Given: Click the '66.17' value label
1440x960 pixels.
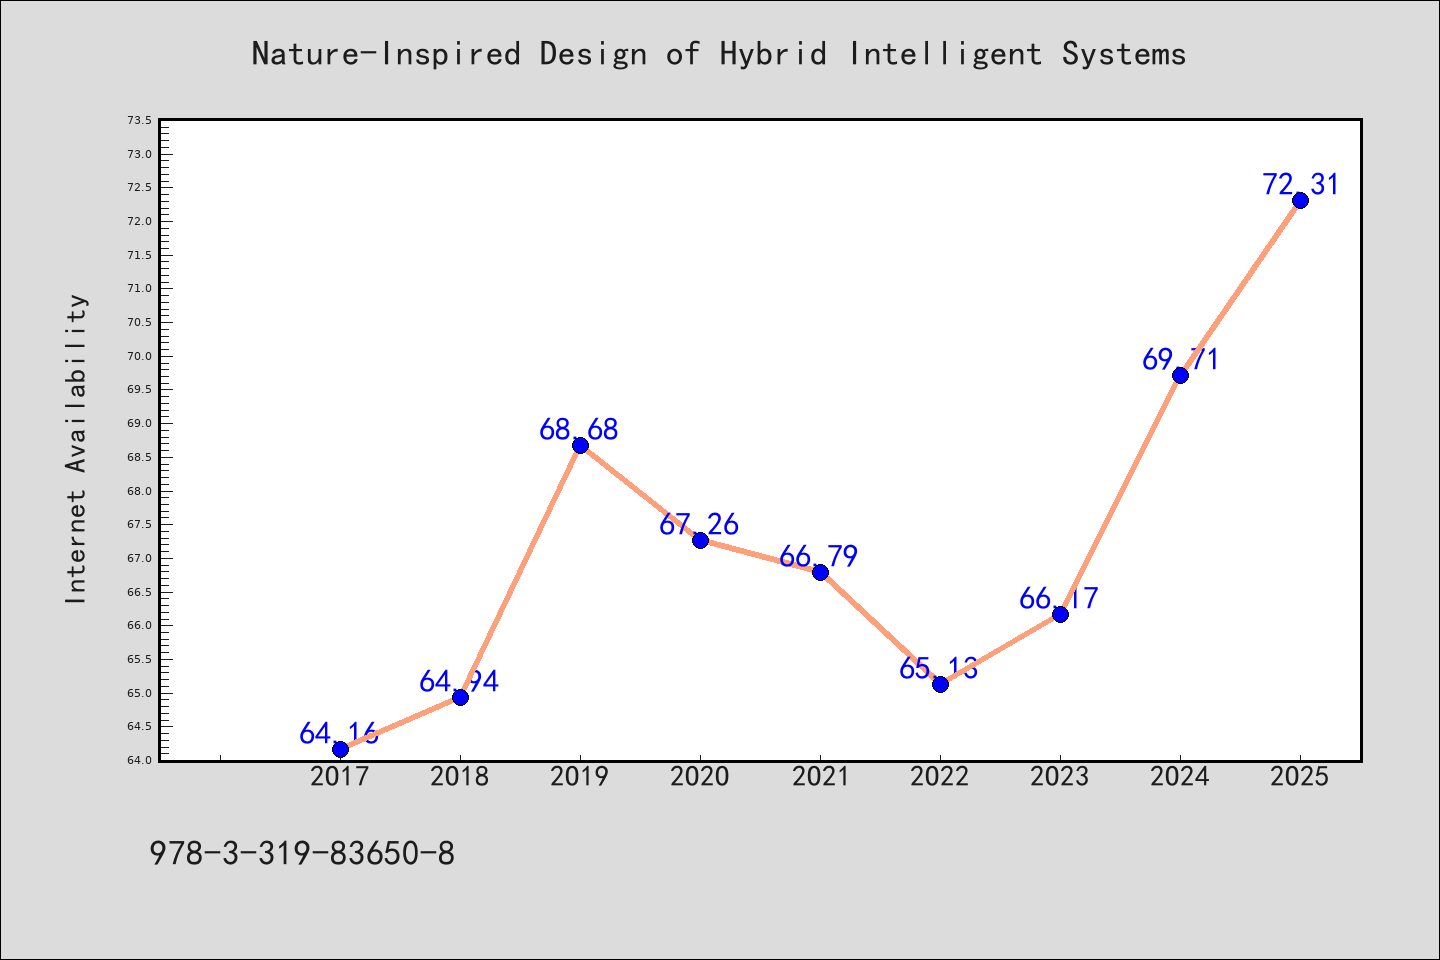Looking at the screenshot, I should tap(1059, 598).
